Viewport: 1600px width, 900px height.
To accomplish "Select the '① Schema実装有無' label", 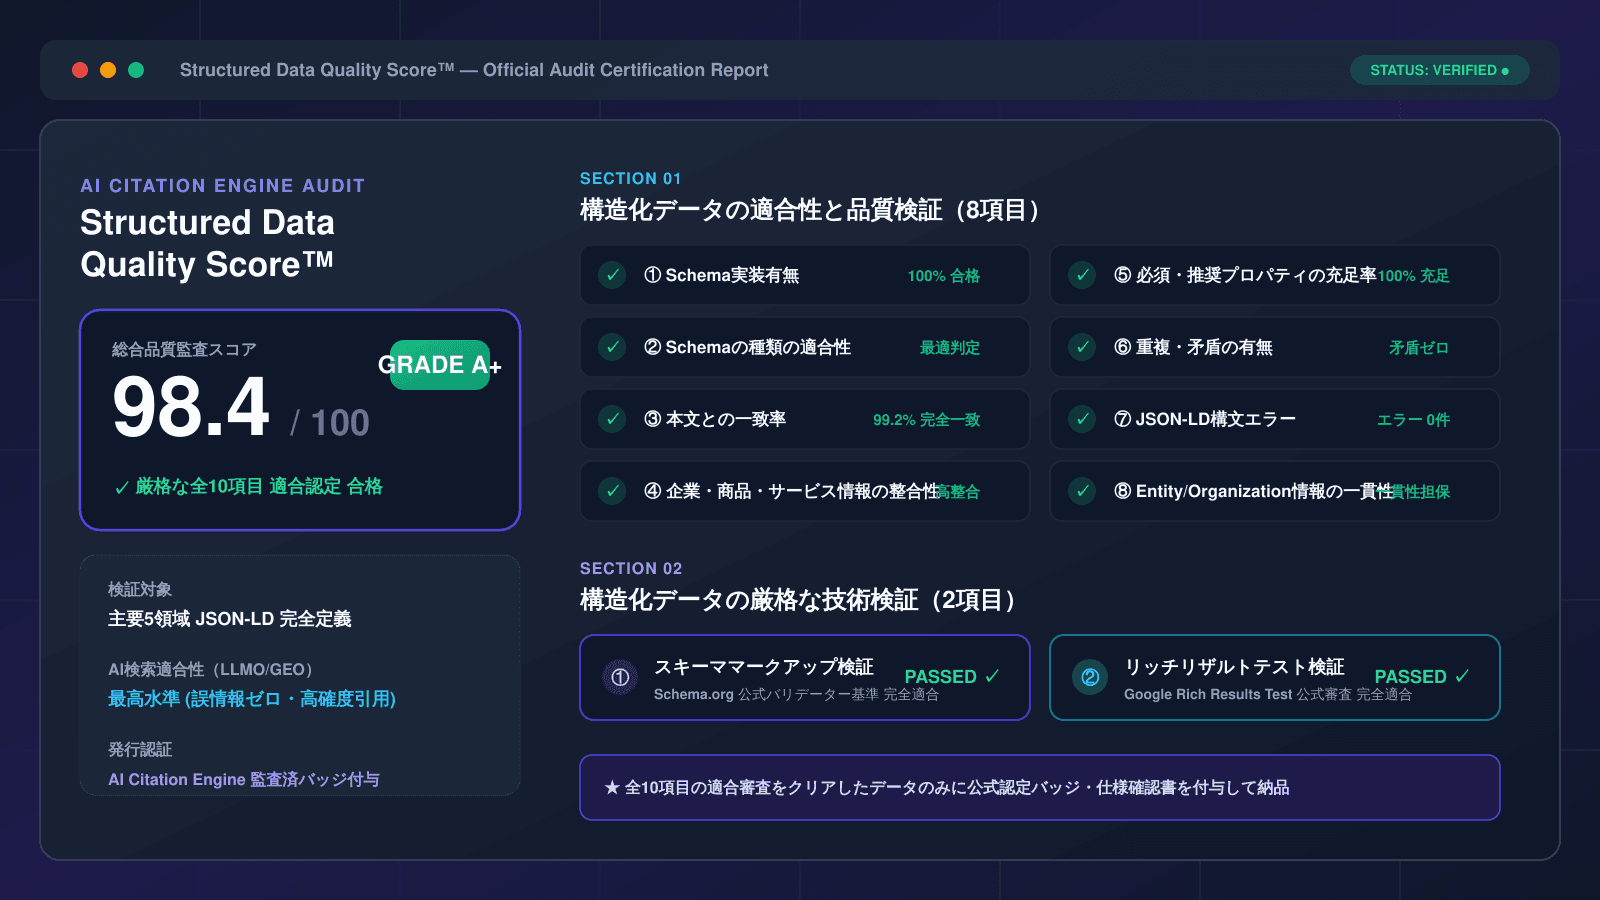I will coord(721,275).
